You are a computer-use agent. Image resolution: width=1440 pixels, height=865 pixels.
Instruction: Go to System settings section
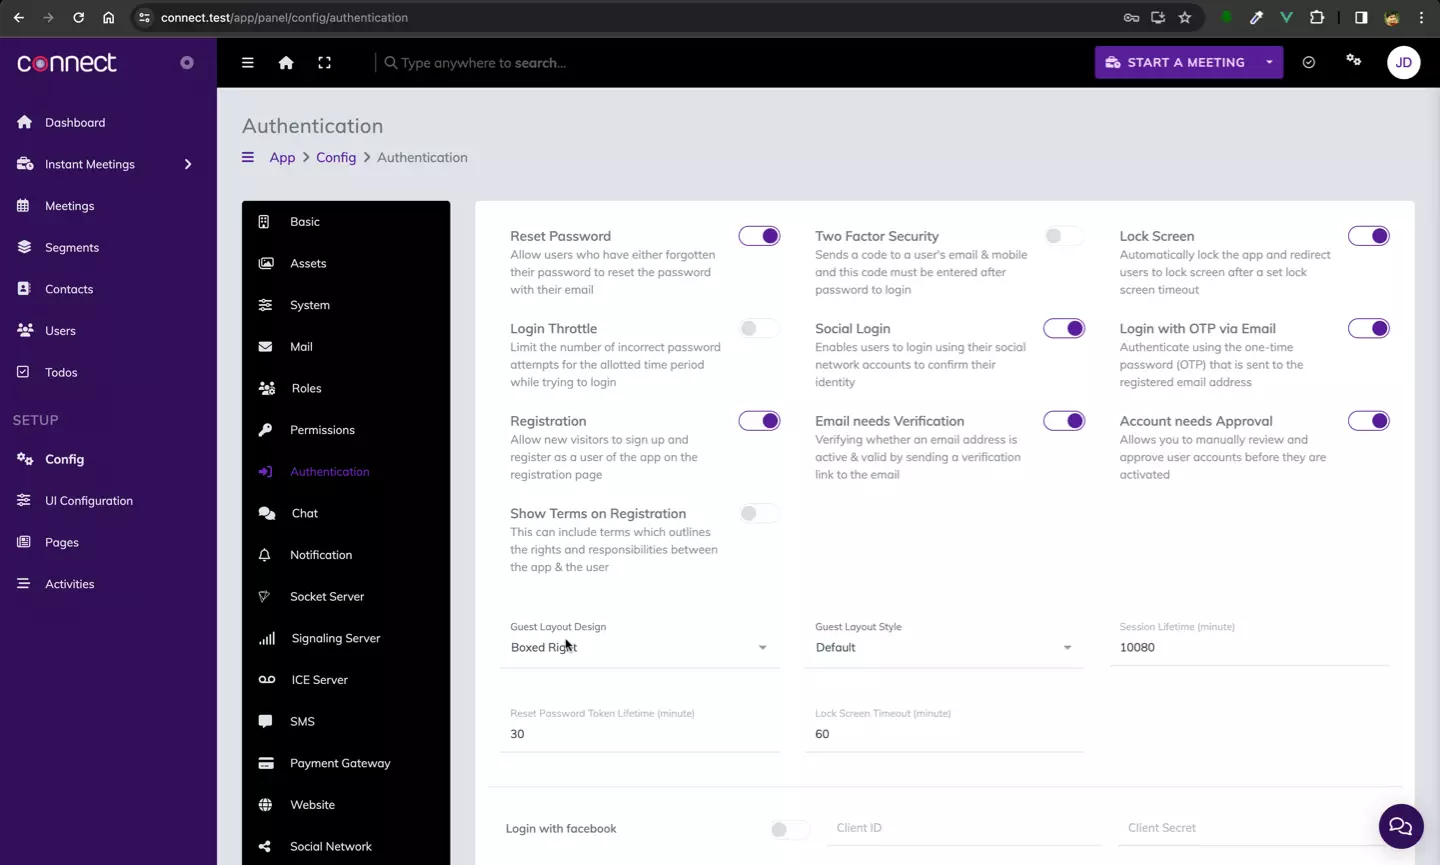346,305
